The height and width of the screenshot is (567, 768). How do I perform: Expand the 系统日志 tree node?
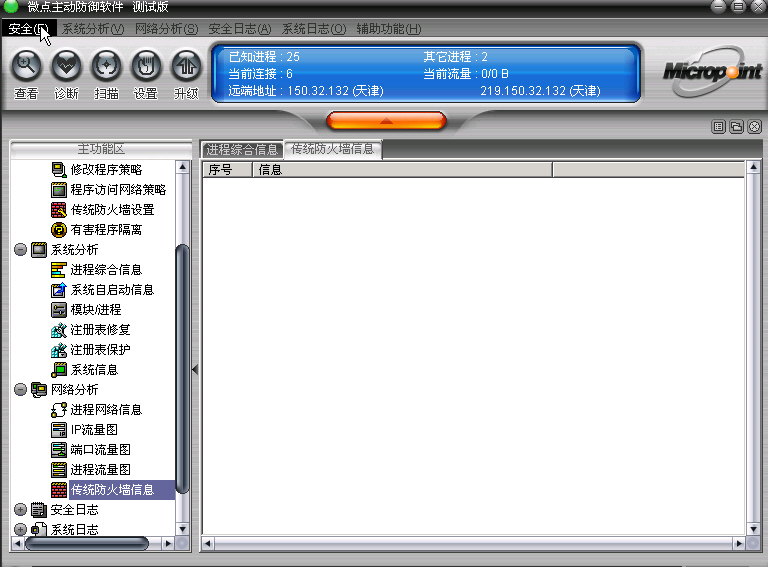click(20, 529)
